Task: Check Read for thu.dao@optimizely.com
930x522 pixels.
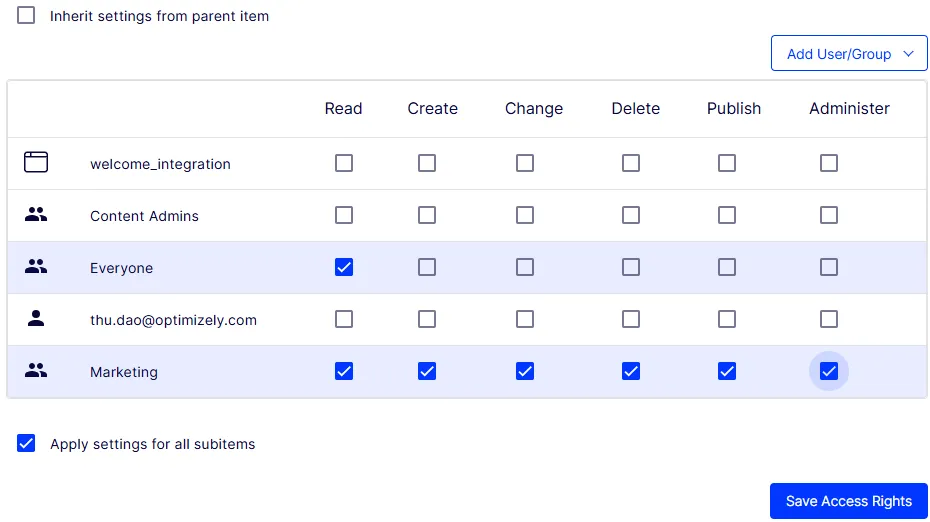Action: tap(344, 320)
